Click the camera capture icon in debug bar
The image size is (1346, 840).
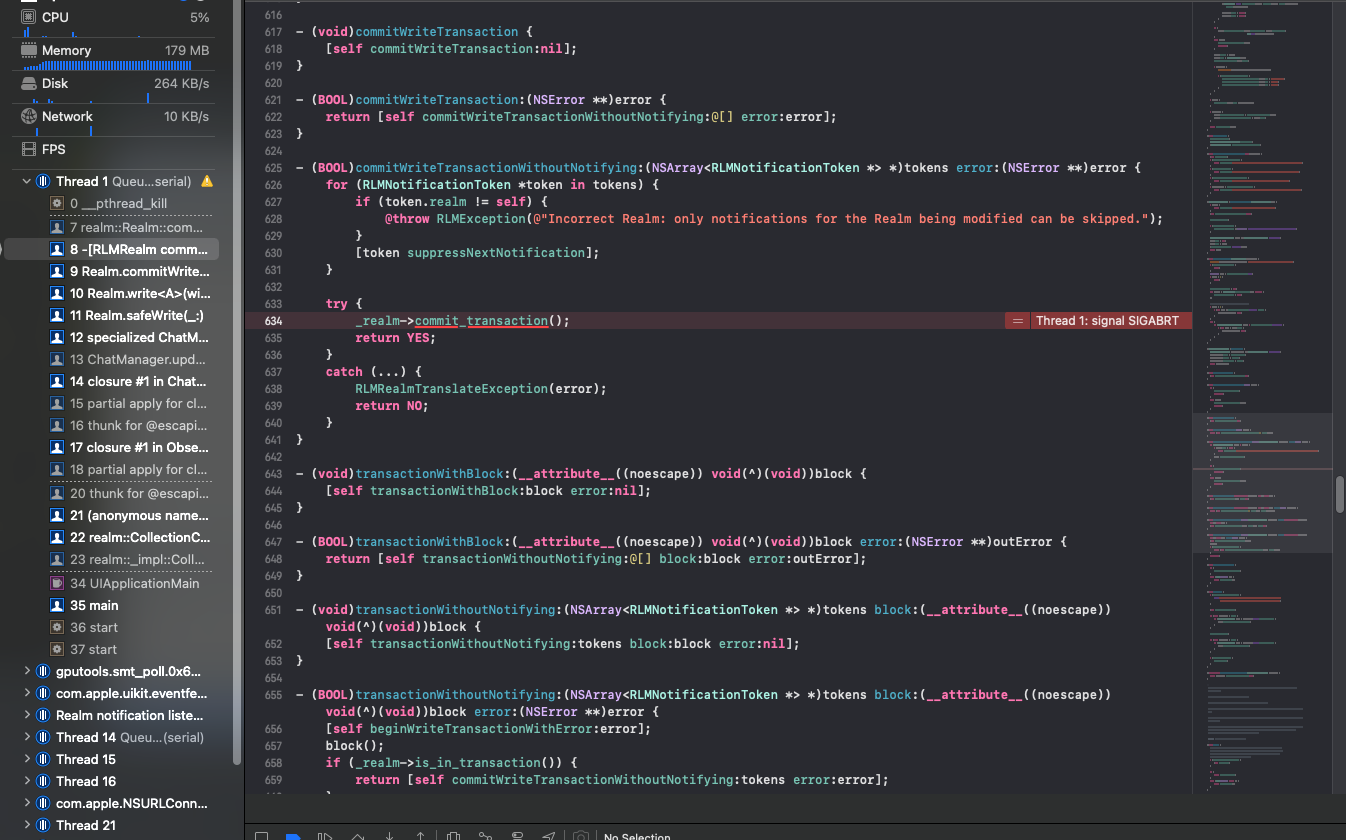pos(581,835)
